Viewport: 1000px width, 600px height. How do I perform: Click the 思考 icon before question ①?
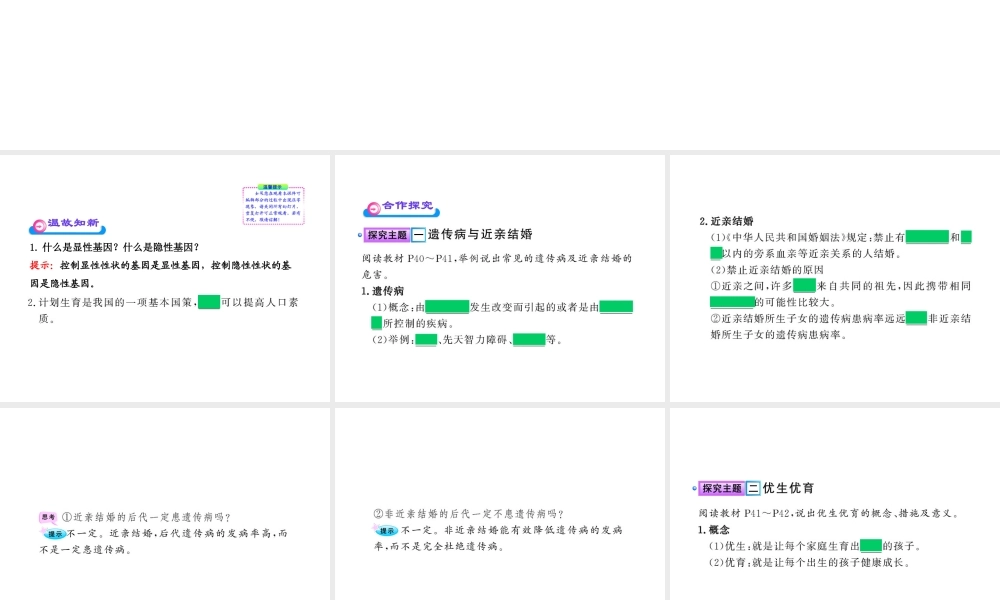[x=48, y=518]
